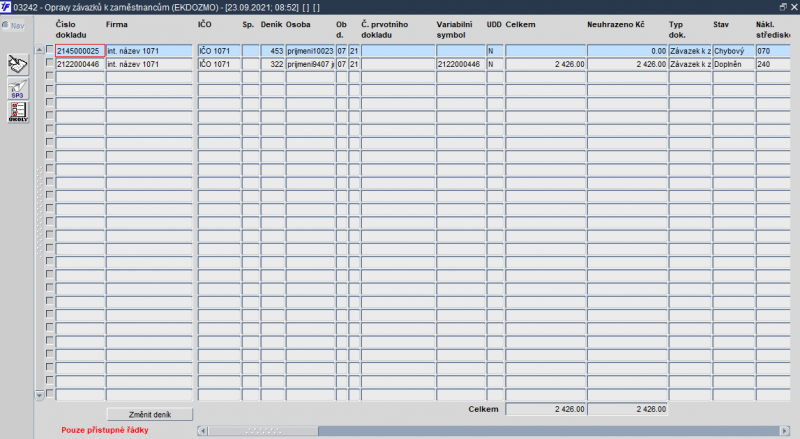Click Neuhrazeno 2 426.00 in second row

(x=628, y=64)
